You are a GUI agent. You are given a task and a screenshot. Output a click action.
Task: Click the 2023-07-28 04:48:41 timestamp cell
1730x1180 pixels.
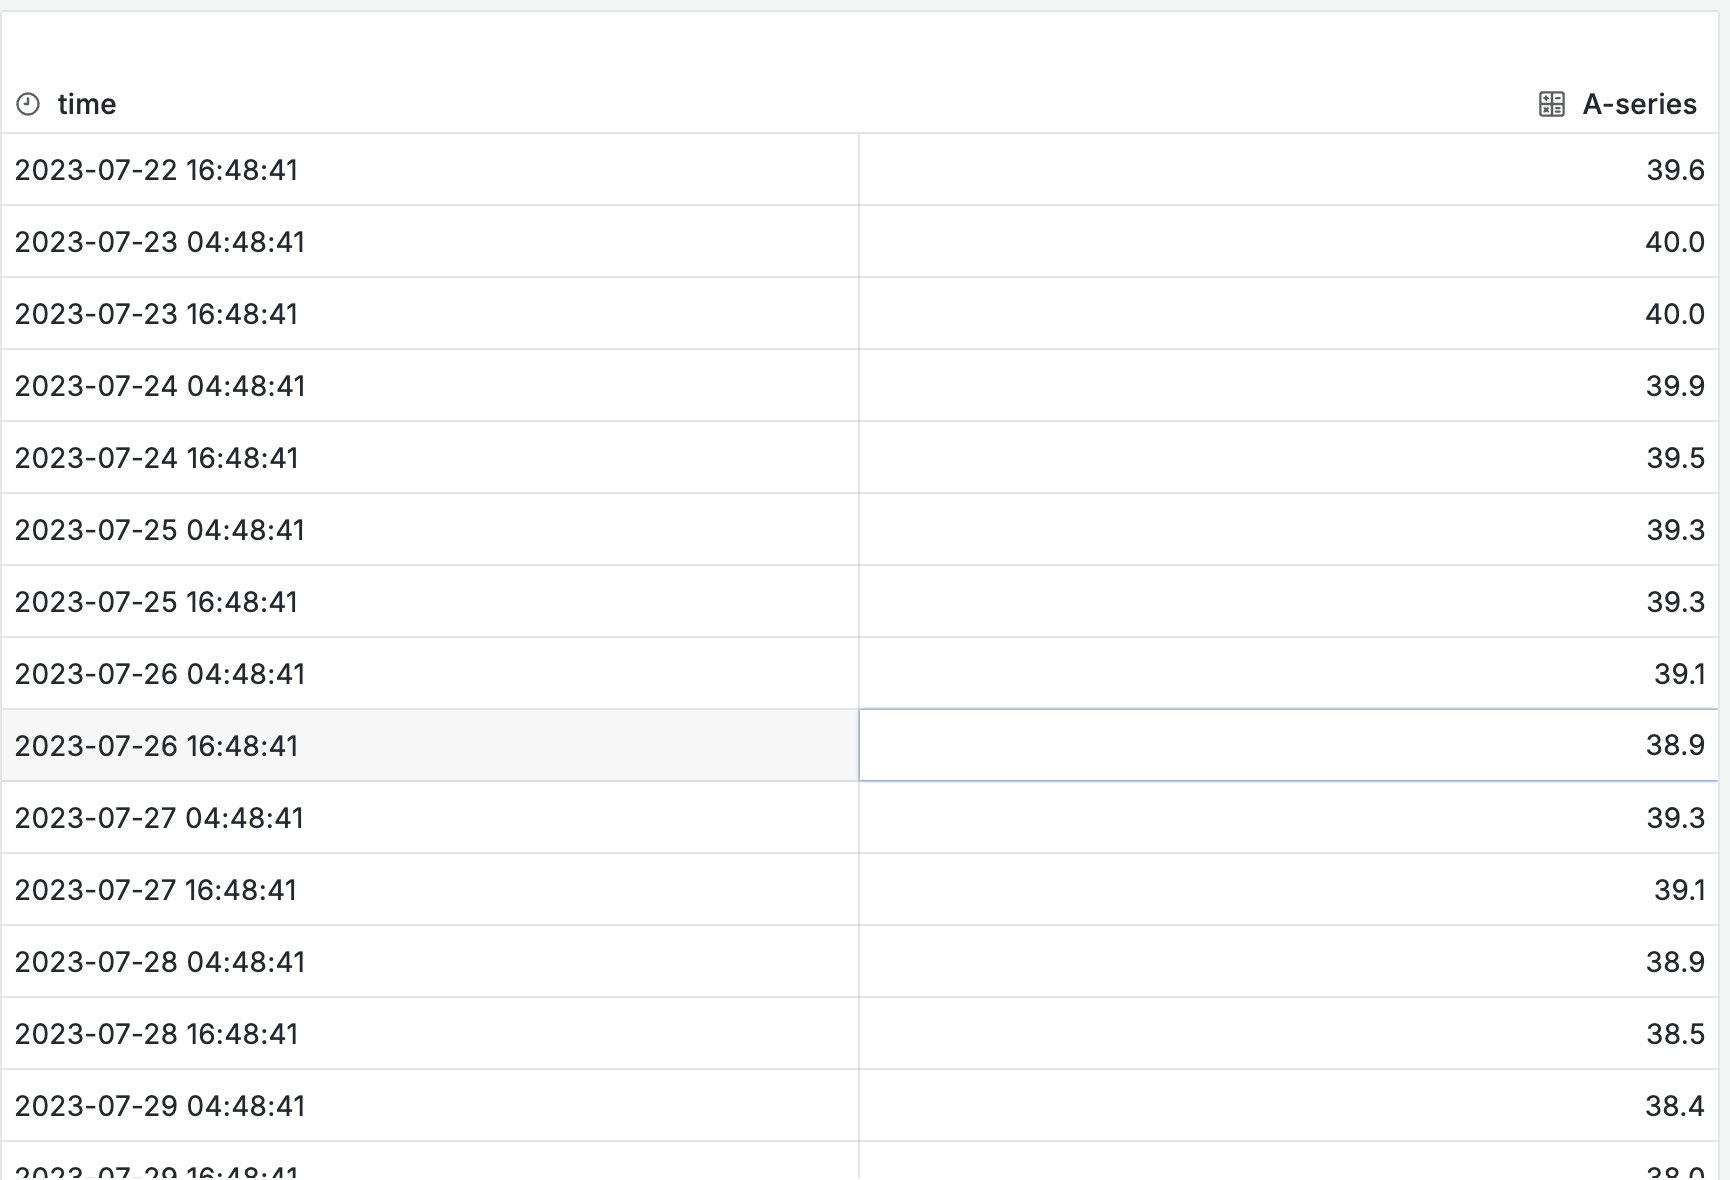(160, 962)
